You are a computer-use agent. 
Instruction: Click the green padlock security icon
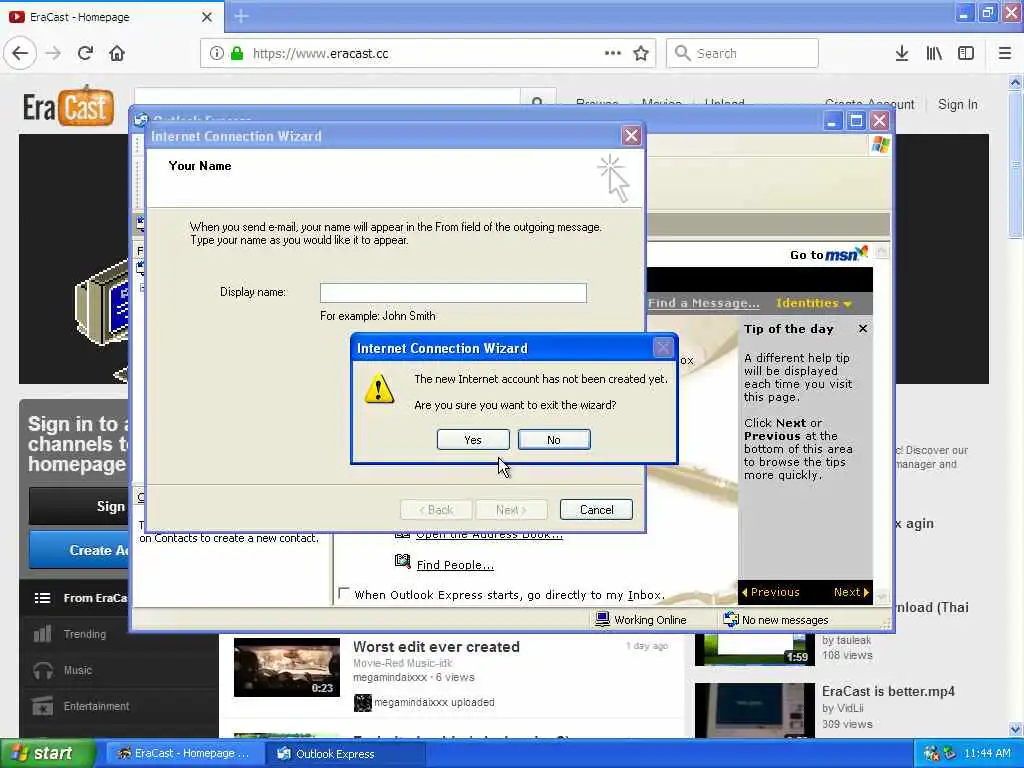click(237, 54)
